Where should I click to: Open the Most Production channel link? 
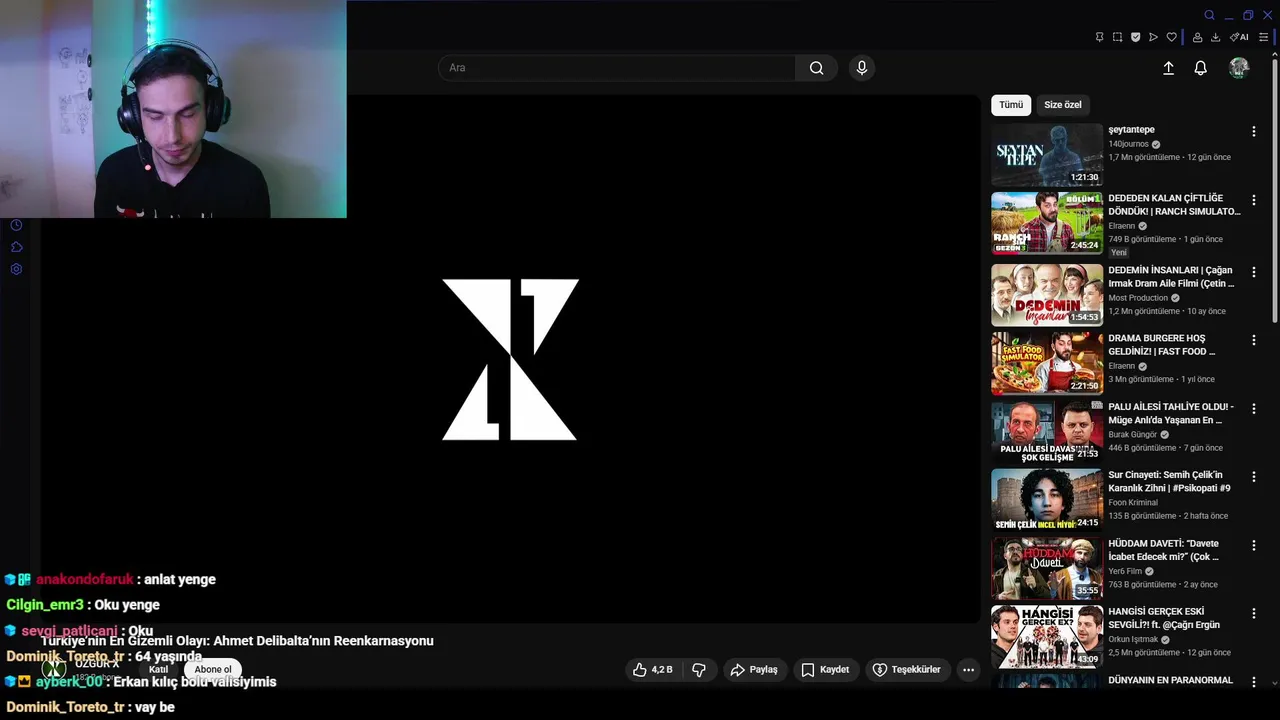pyautogui.click(x=1138, y=298)
